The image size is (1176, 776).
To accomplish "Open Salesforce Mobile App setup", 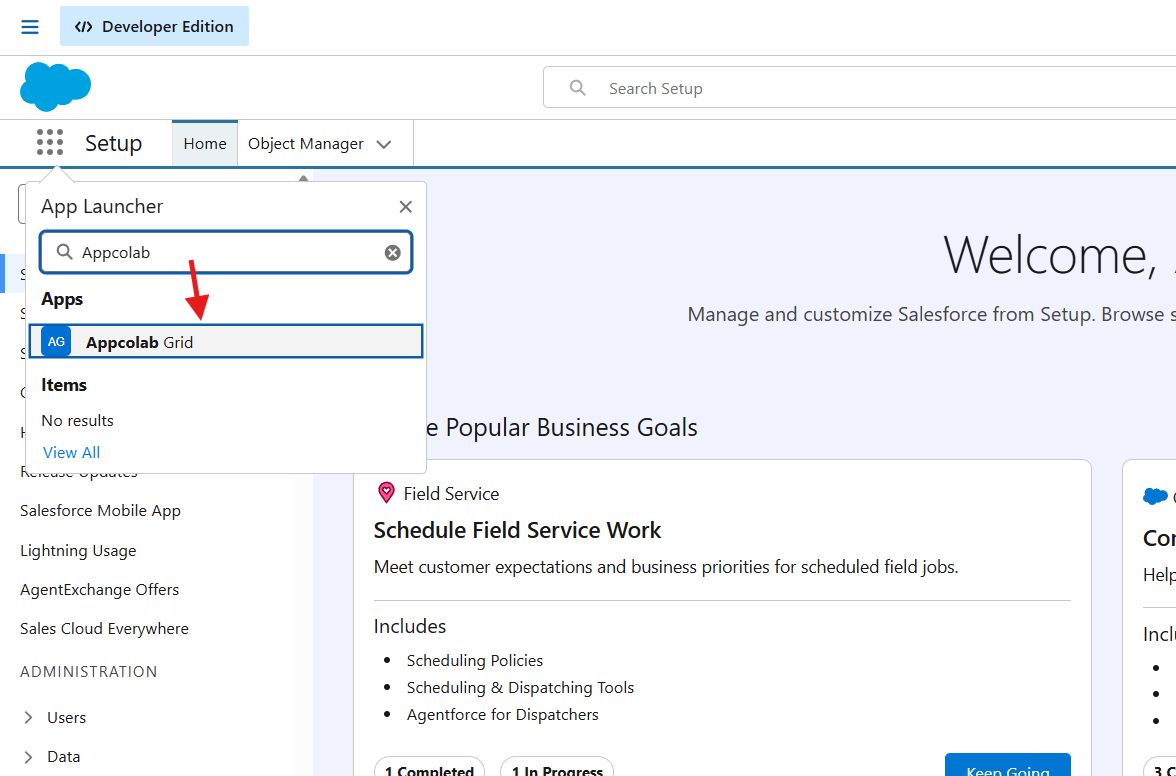I will 100,511.
